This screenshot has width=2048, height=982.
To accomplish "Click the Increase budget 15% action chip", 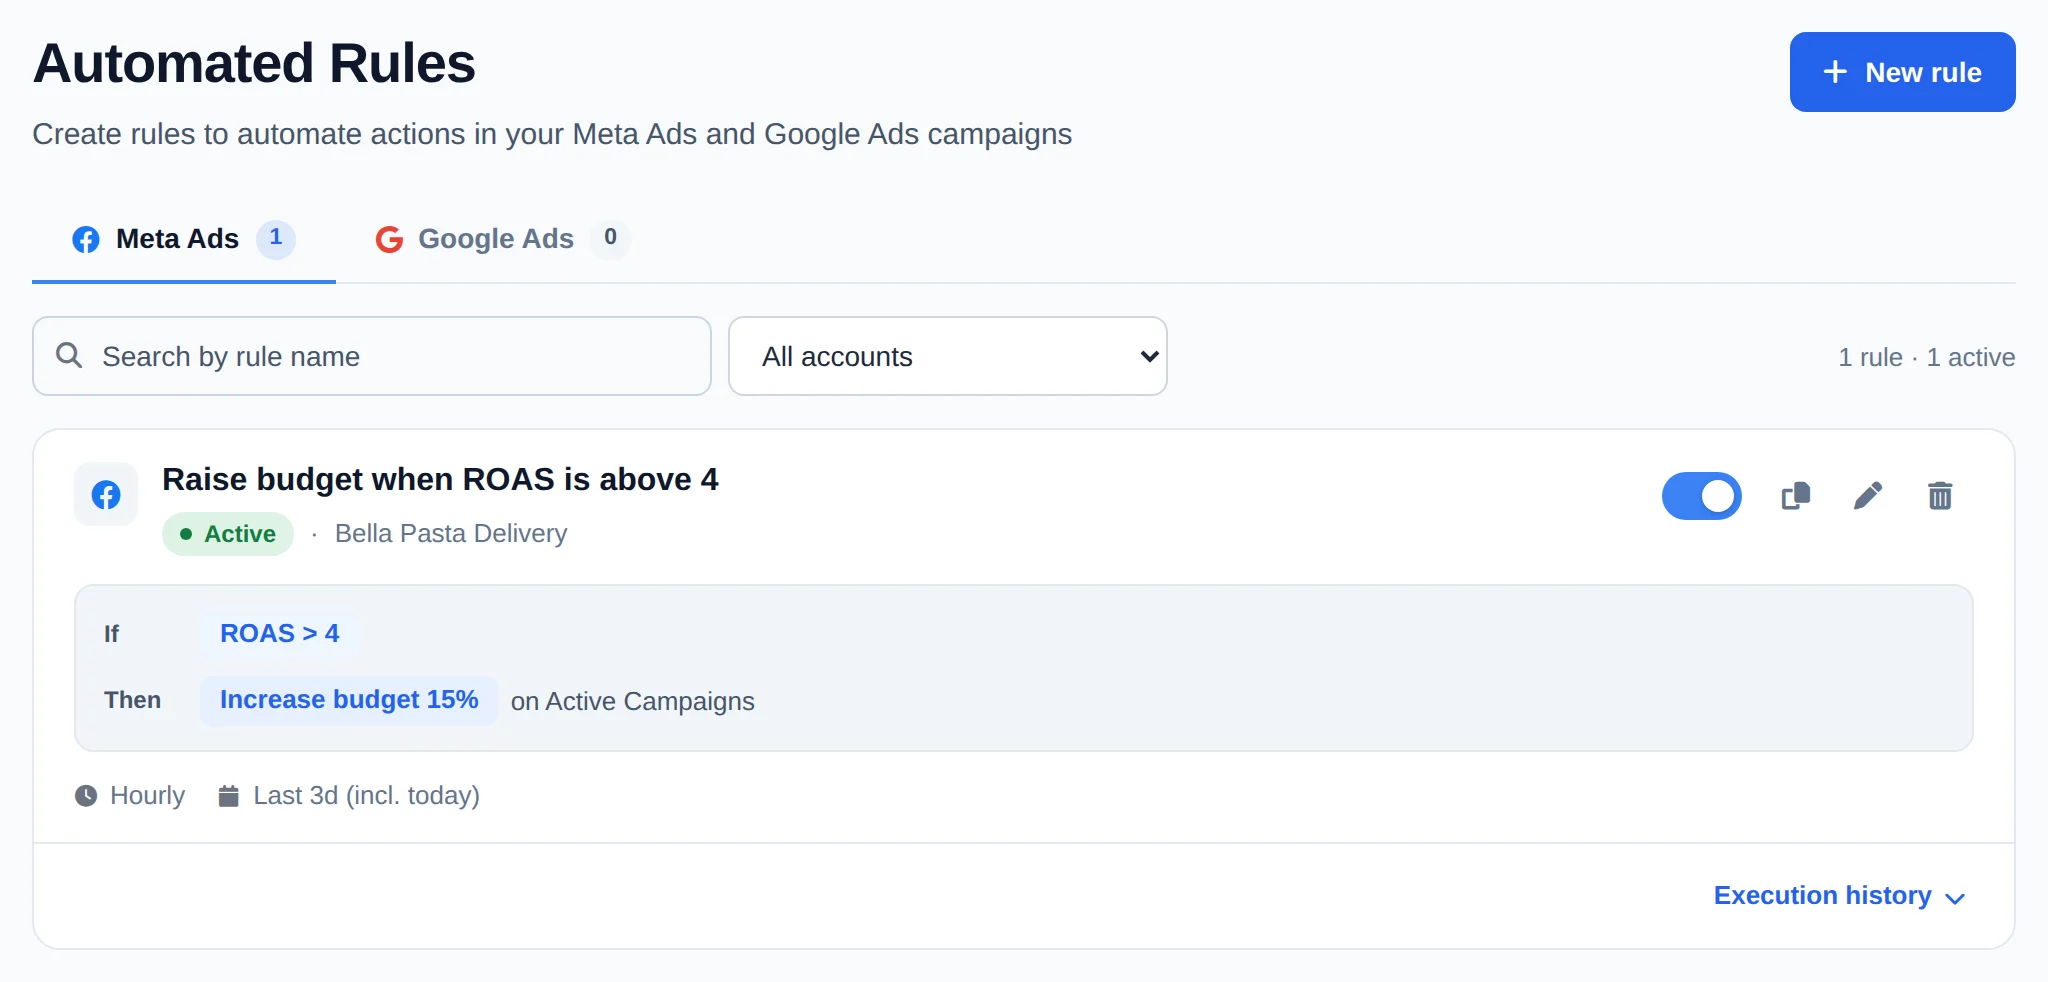I will click(x=349, y=700).
